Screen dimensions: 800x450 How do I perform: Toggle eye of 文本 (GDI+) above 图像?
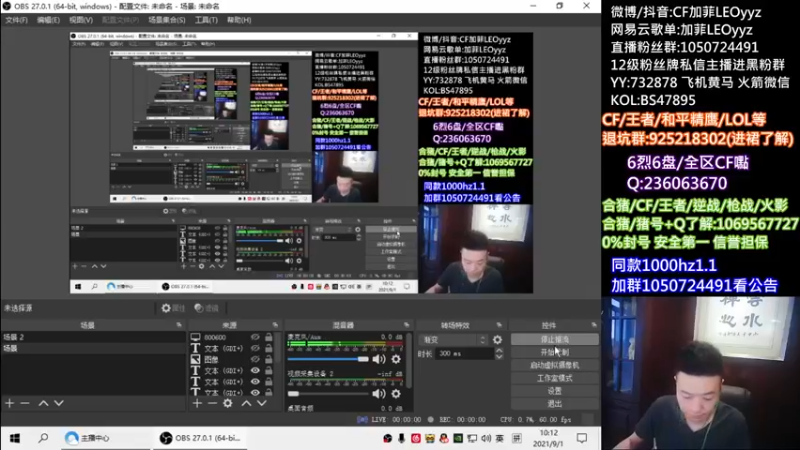[x=255, y=348]
